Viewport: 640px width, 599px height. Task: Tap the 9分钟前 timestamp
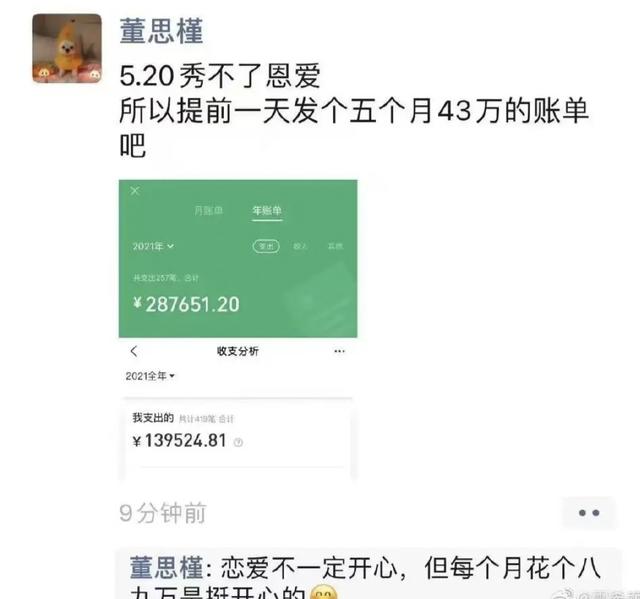pos(163,513)
